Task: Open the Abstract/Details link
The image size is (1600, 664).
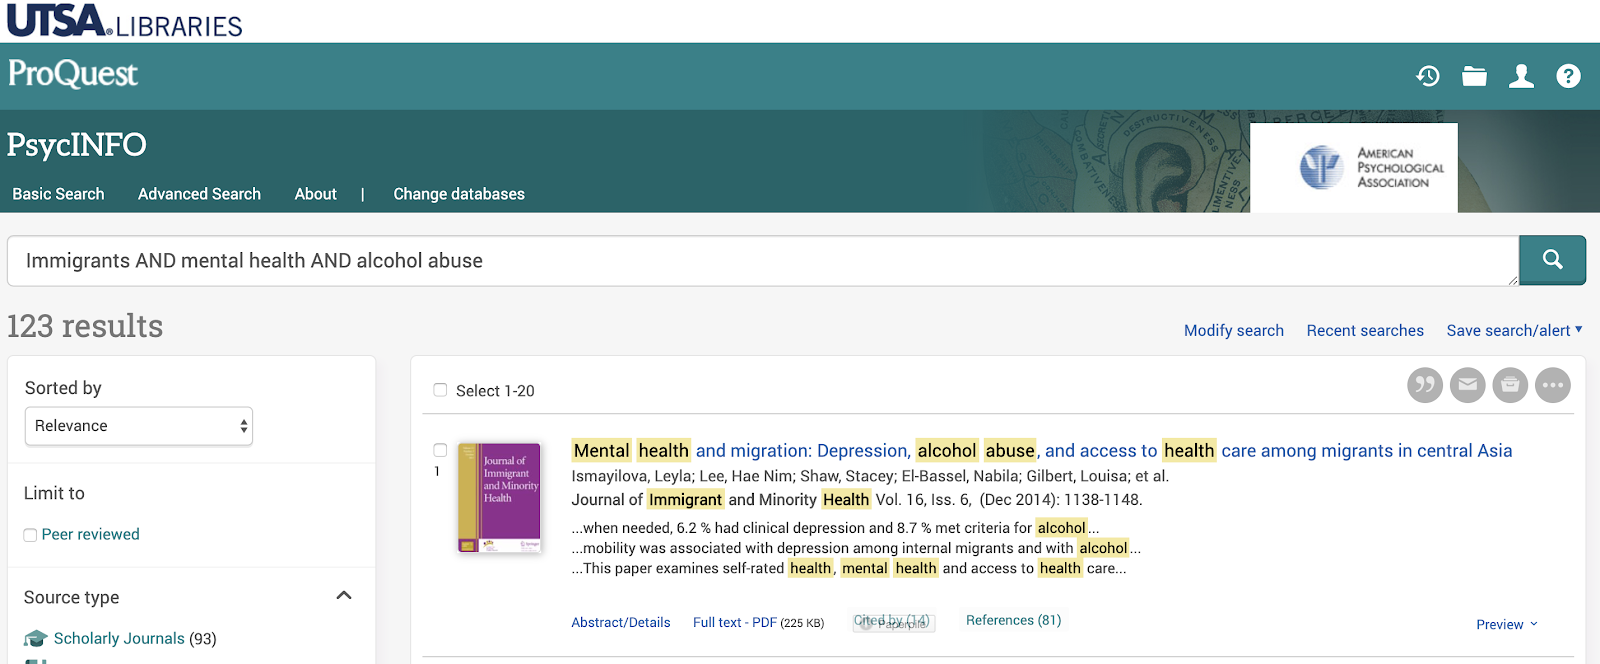Action: [x=621, y=622]
